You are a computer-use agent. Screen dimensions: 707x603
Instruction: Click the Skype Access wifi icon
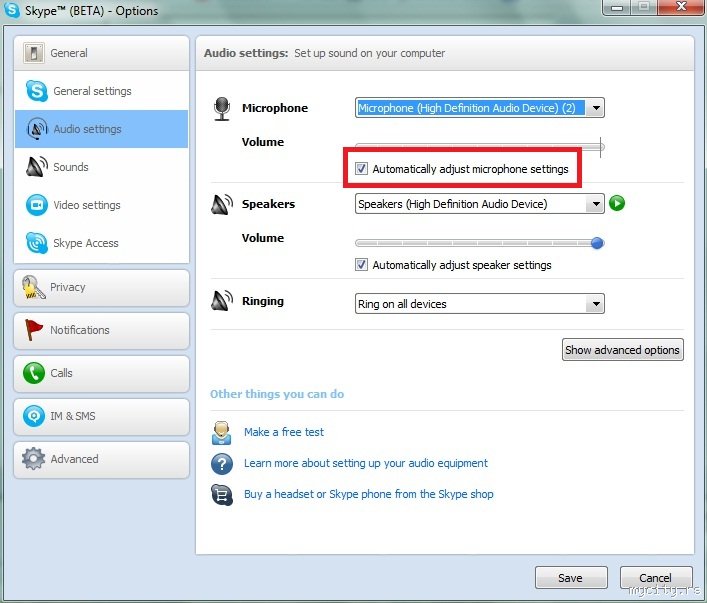click(37, 243)
